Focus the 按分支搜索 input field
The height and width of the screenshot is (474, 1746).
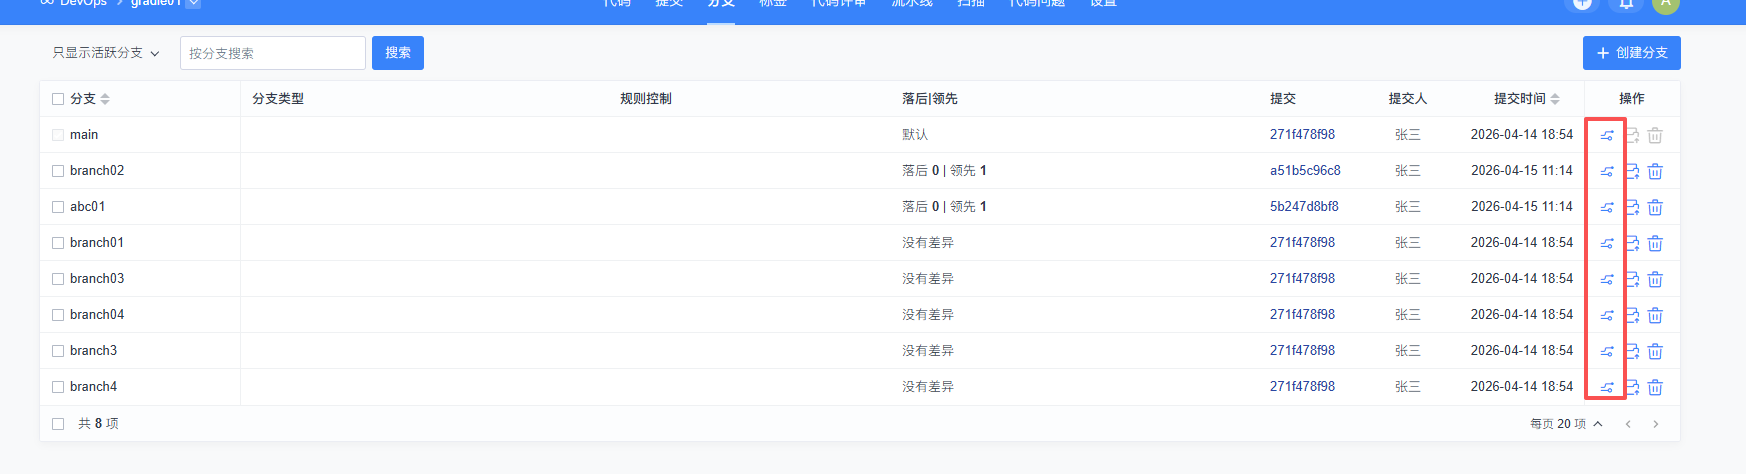click(x=272, y=53)
